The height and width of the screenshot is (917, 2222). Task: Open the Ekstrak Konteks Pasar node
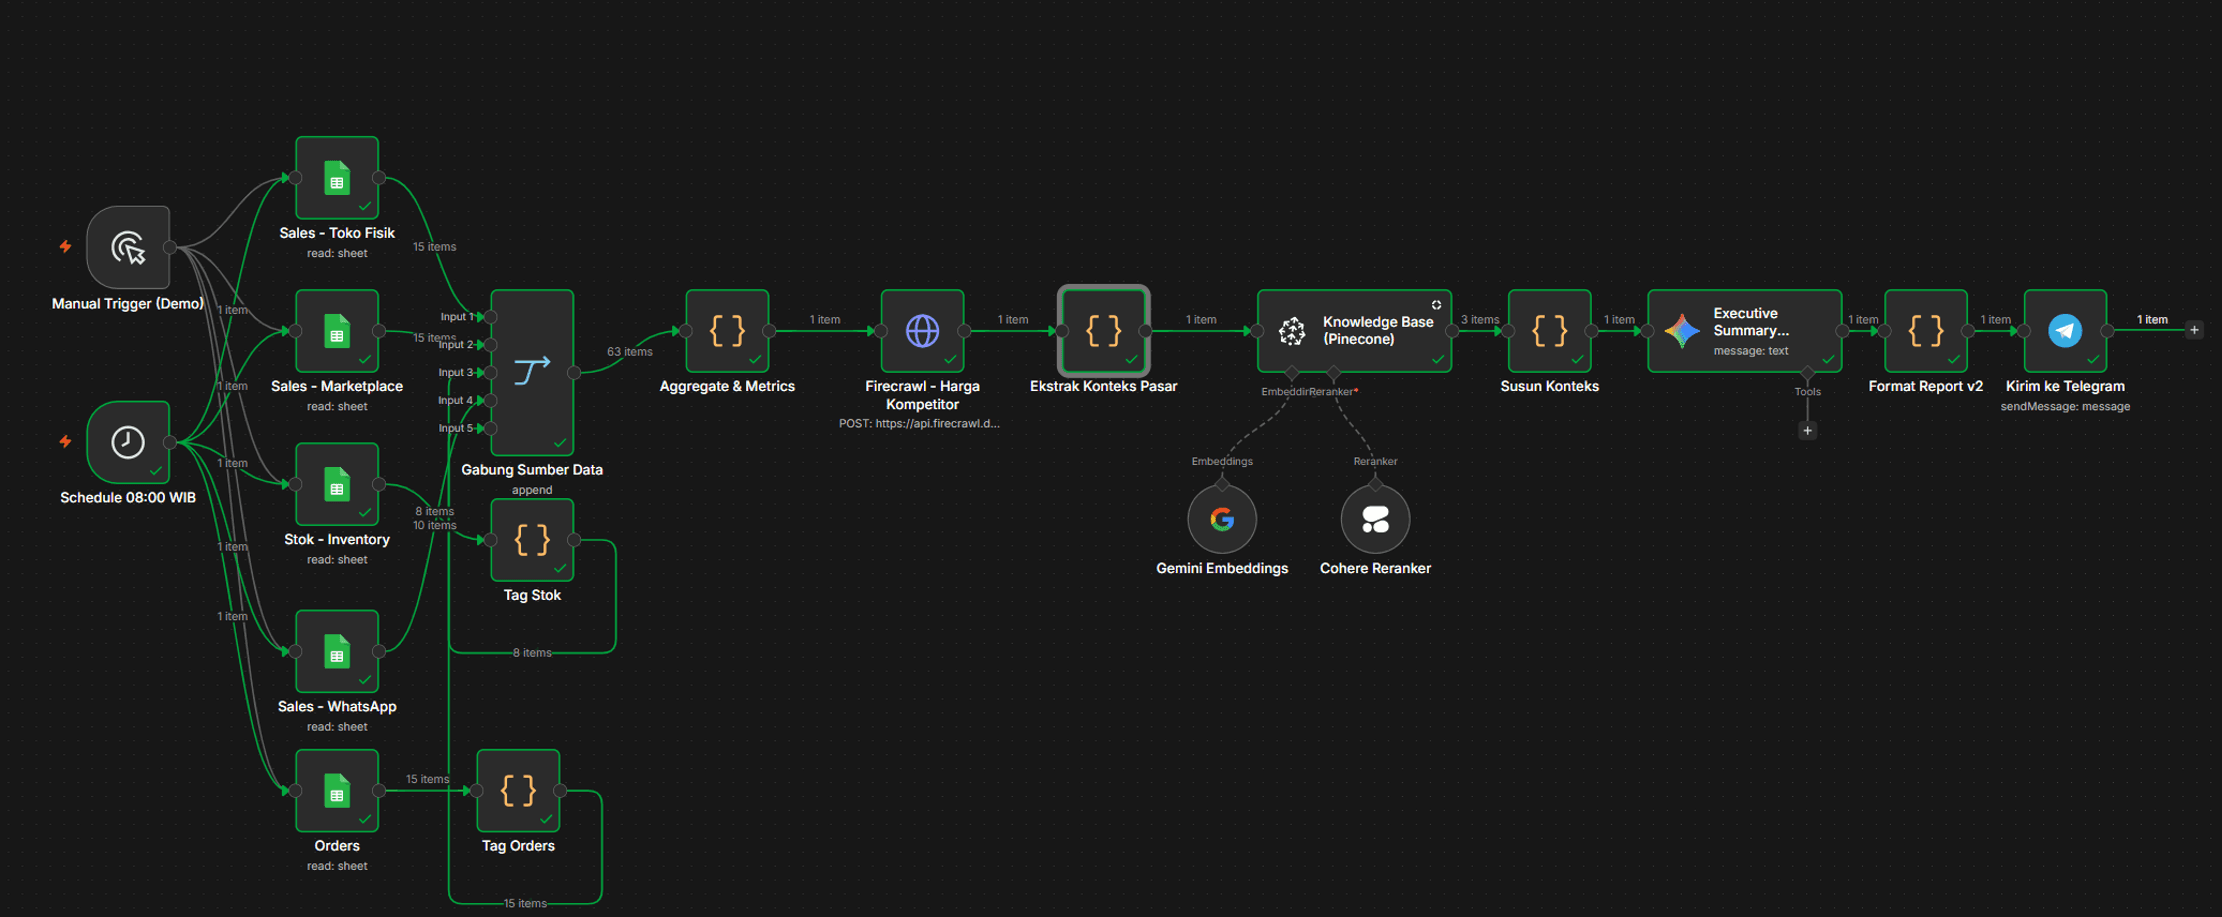pyautogui.click(x=1104, y=331)
